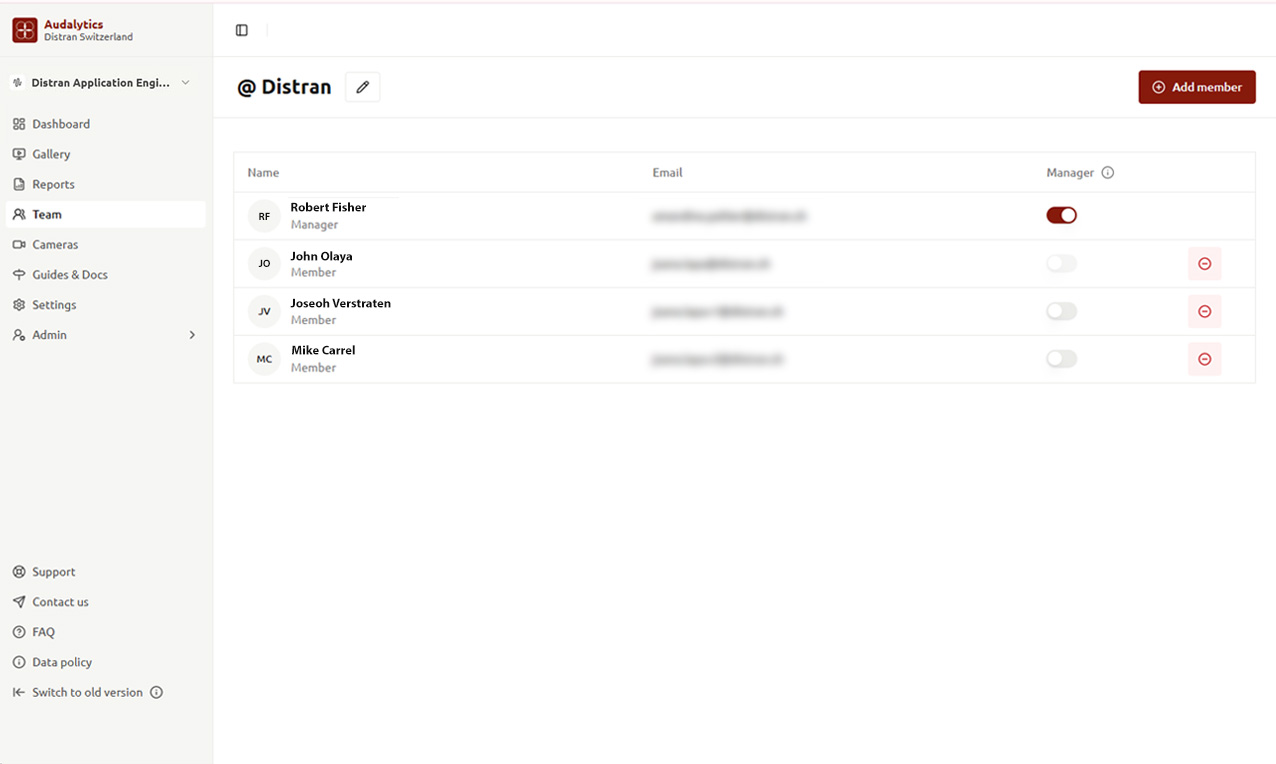
Task: Disable manager toggle for Robert Fisher
Action: tap(1061, 215)
